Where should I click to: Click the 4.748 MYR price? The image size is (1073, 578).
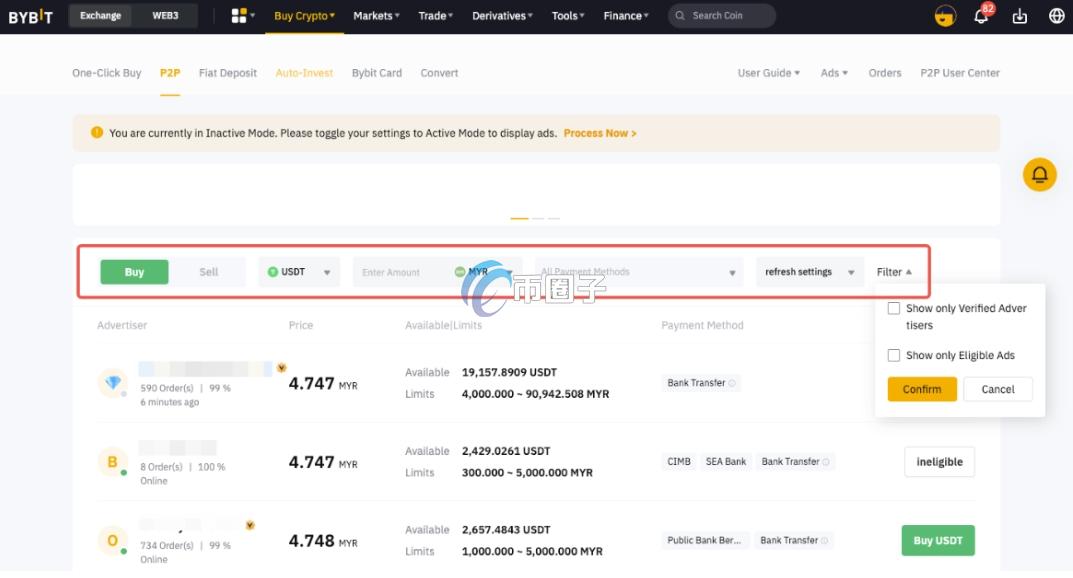click(x=323, y=541)
